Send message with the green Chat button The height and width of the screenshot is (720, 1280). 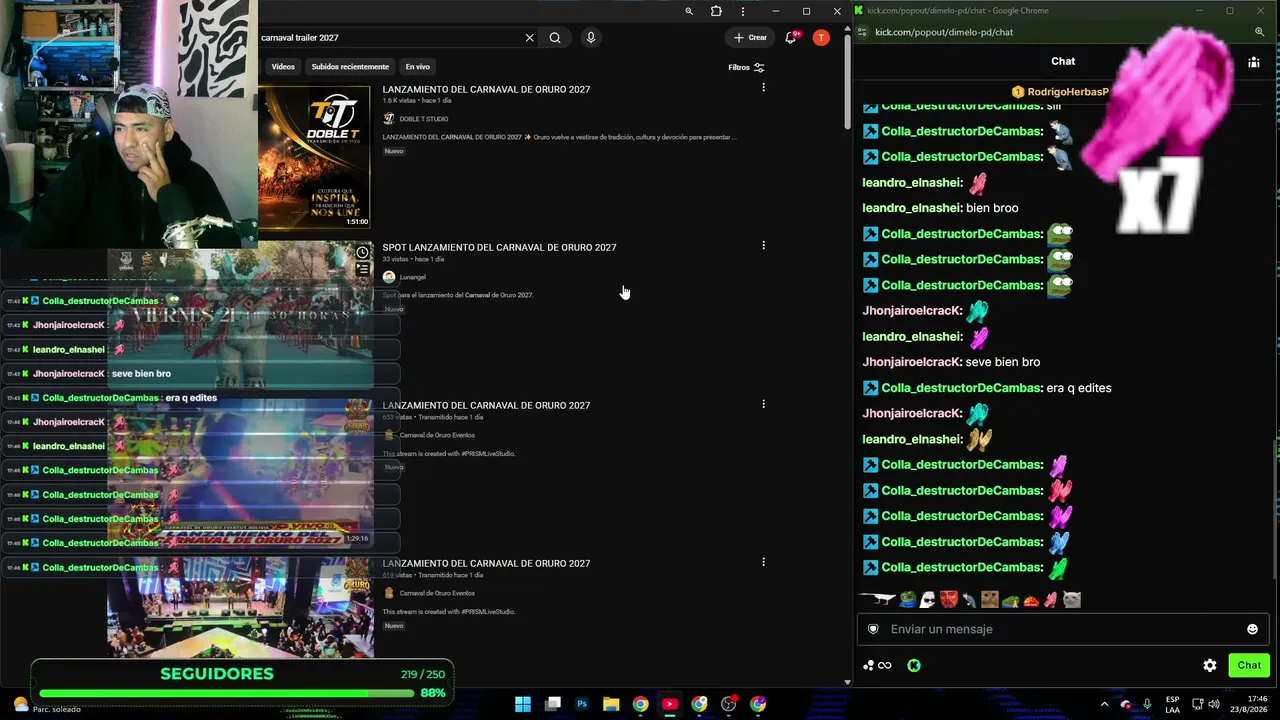coord(1249,665)
